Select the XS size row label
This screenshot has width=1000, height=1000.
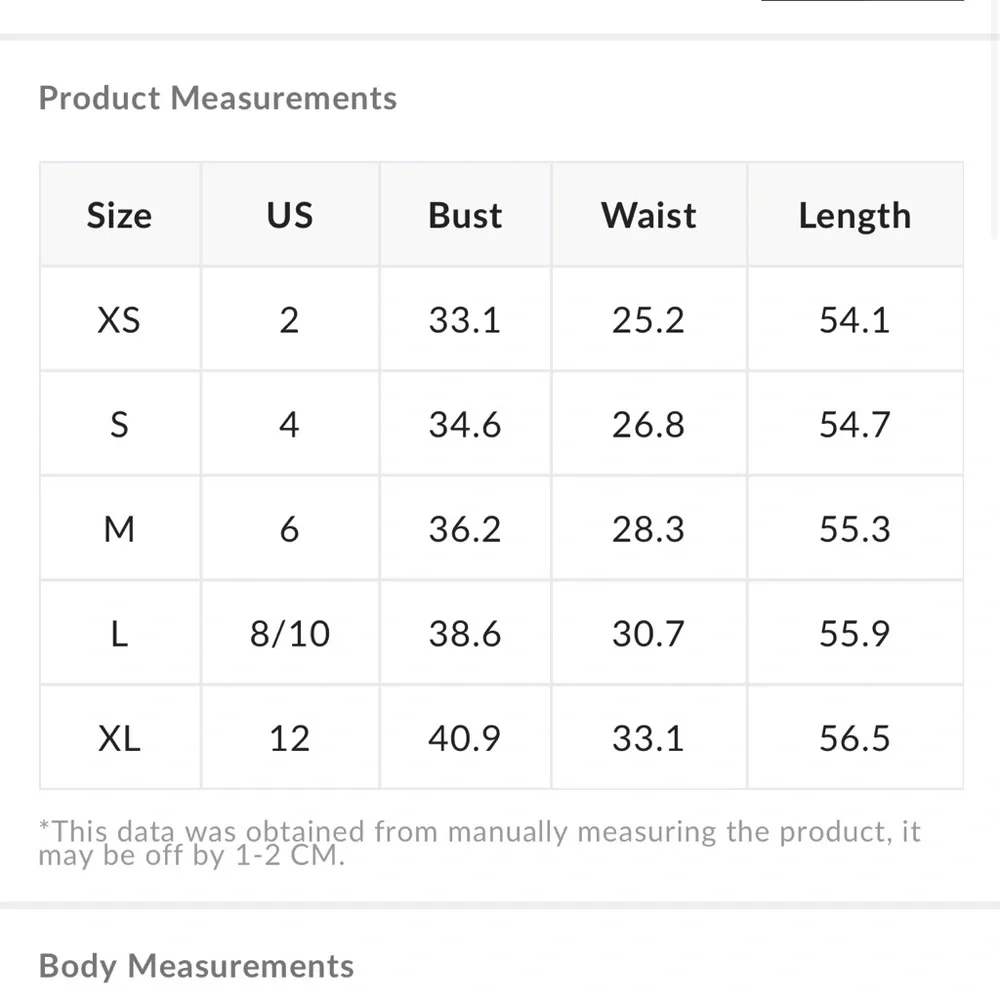(x=119, y=320)
